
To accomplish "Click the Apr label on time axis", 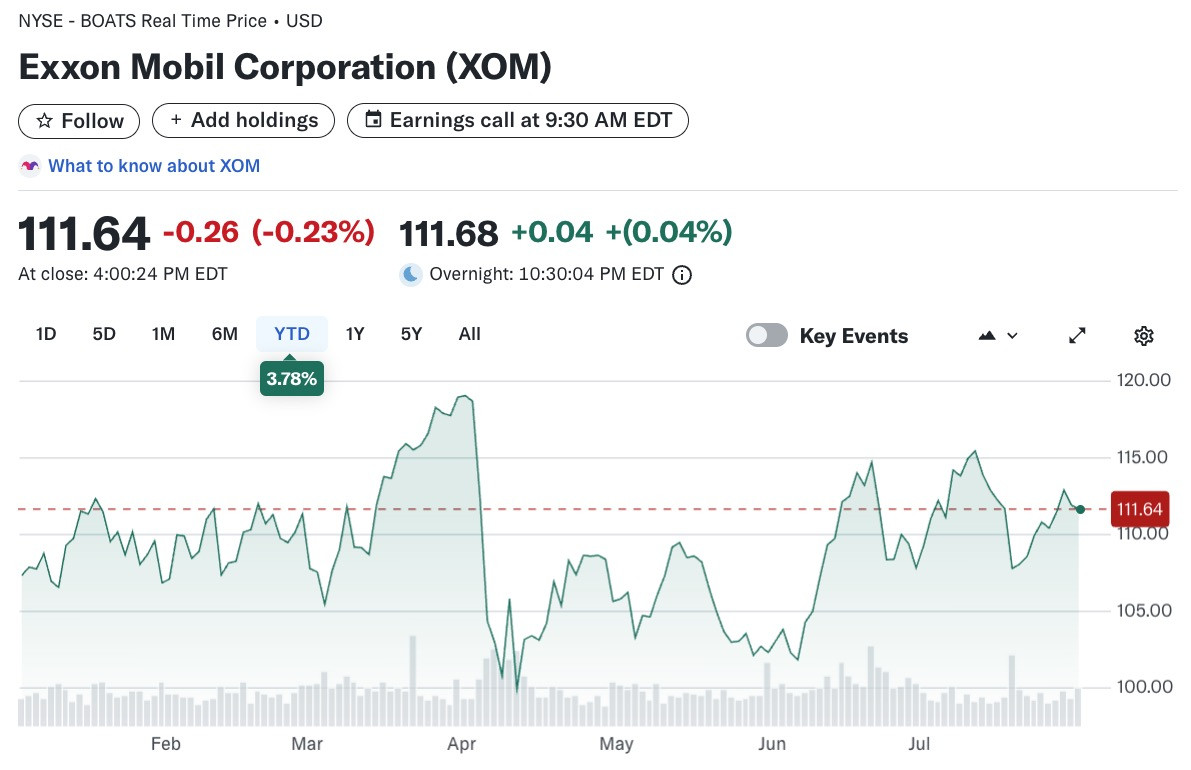I will pos(462,744).
